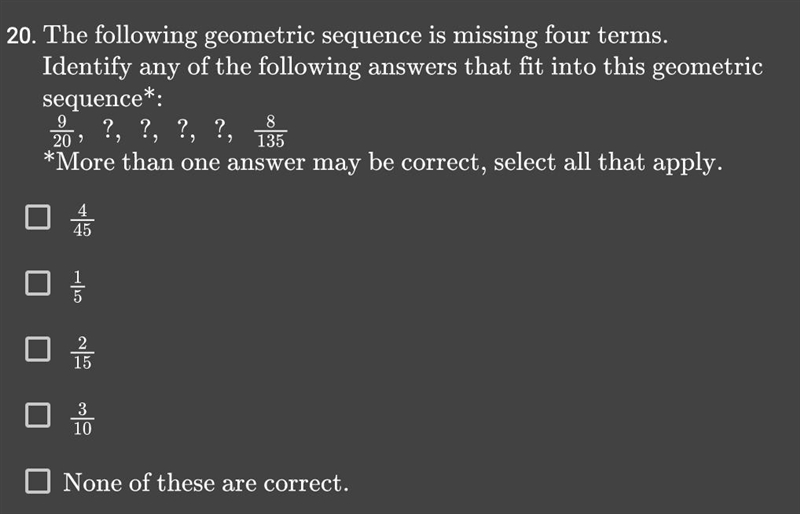Tick the 1/5 answer checkbox

pos(38,283)
